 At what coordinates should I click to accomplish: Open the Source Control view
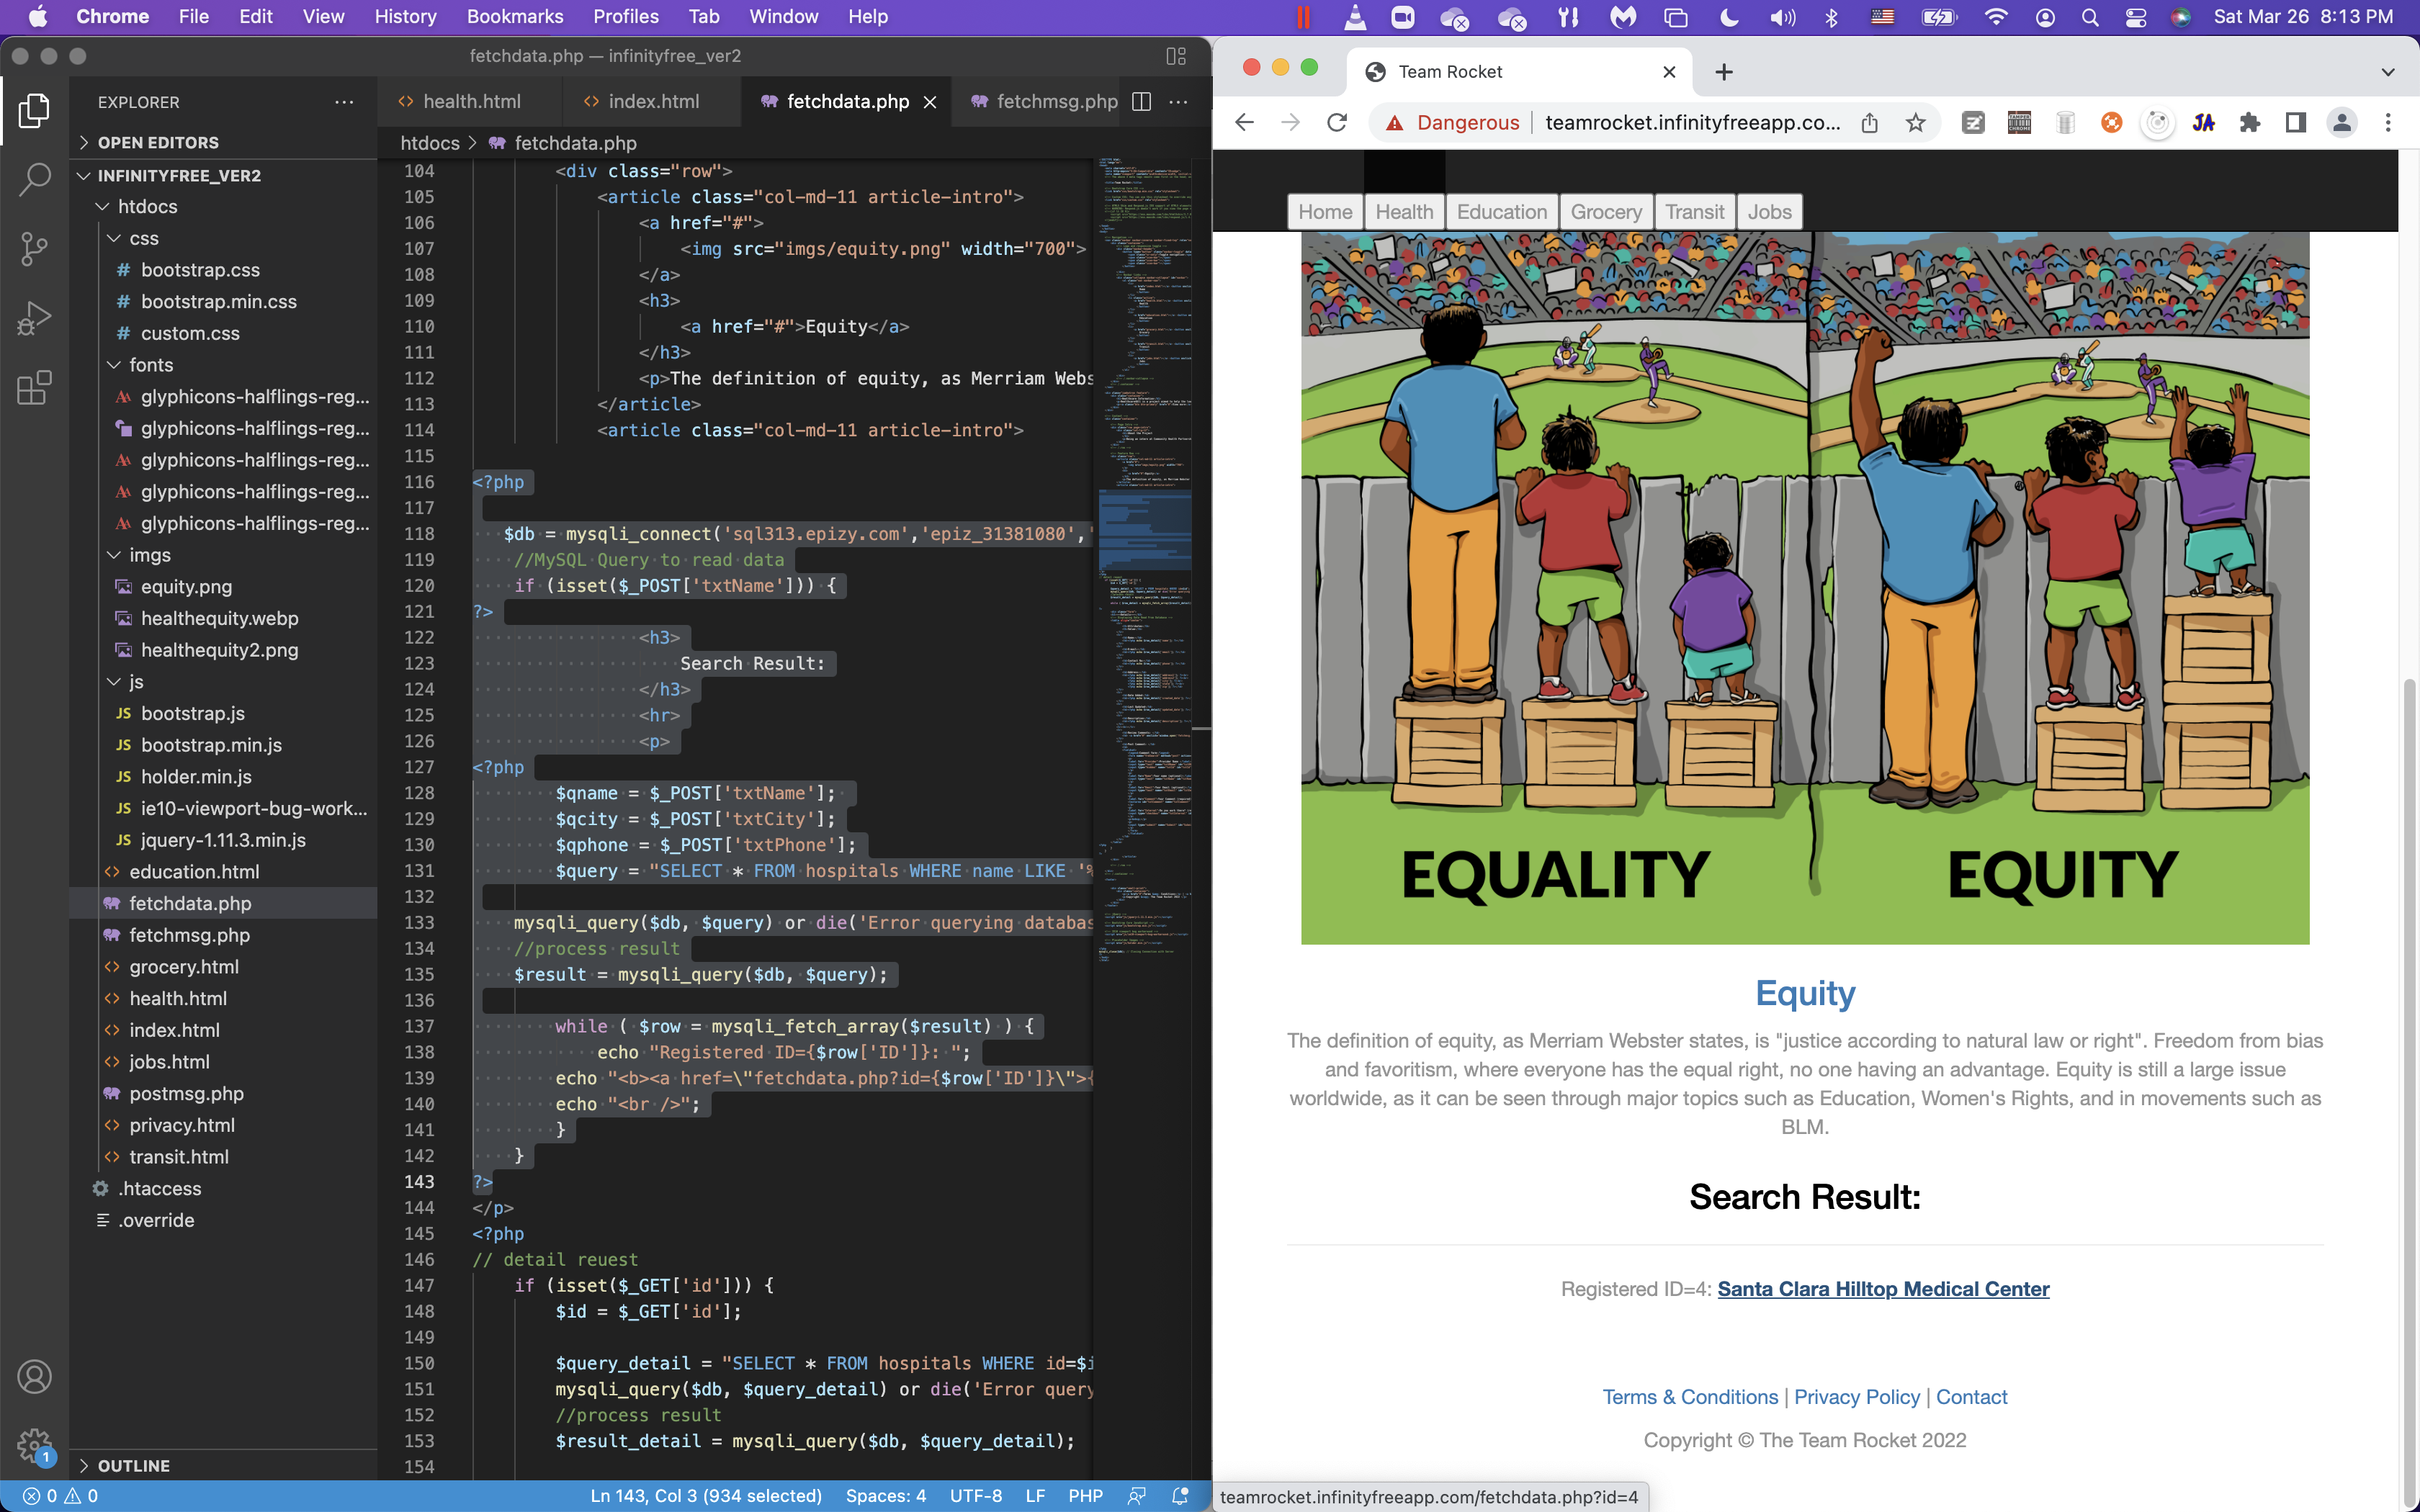point(34,249)
